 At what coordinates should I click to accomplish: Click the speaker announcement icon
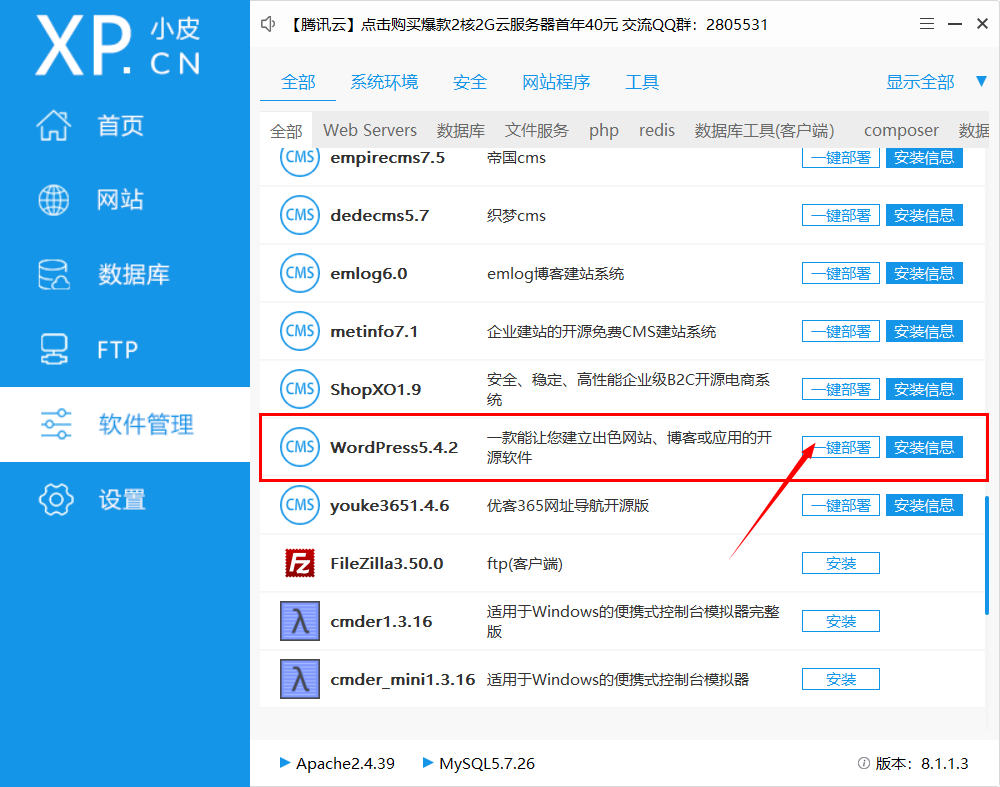268,24
